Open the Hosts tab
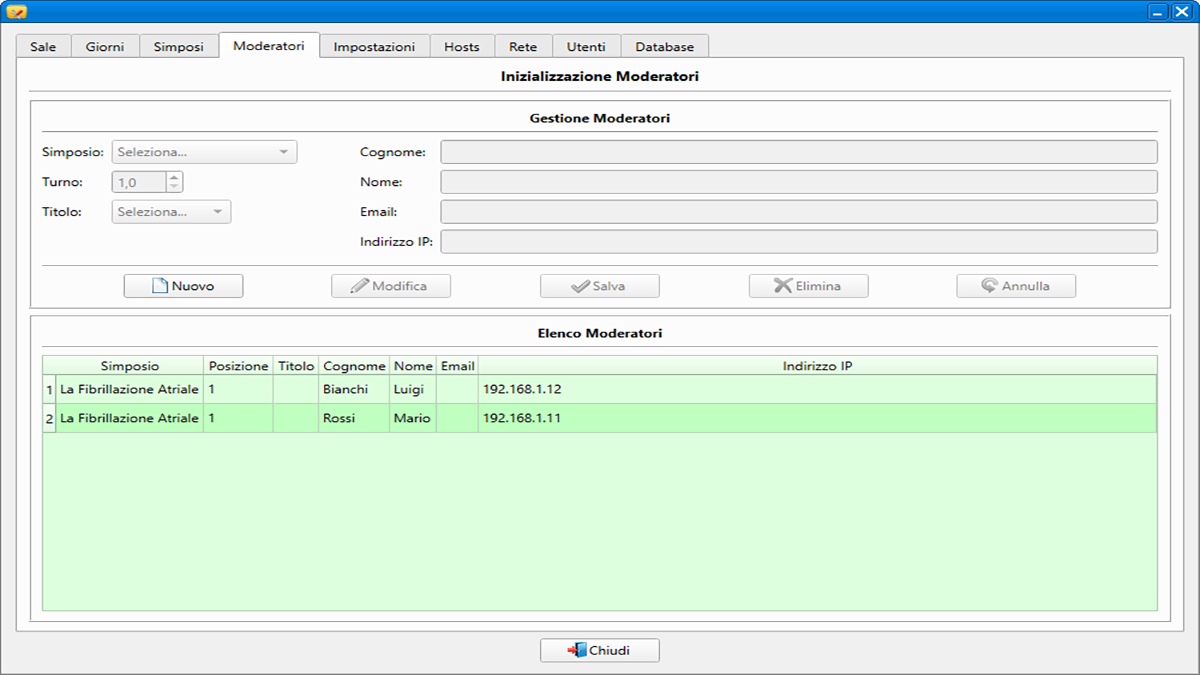 click(x=462, y=47)
